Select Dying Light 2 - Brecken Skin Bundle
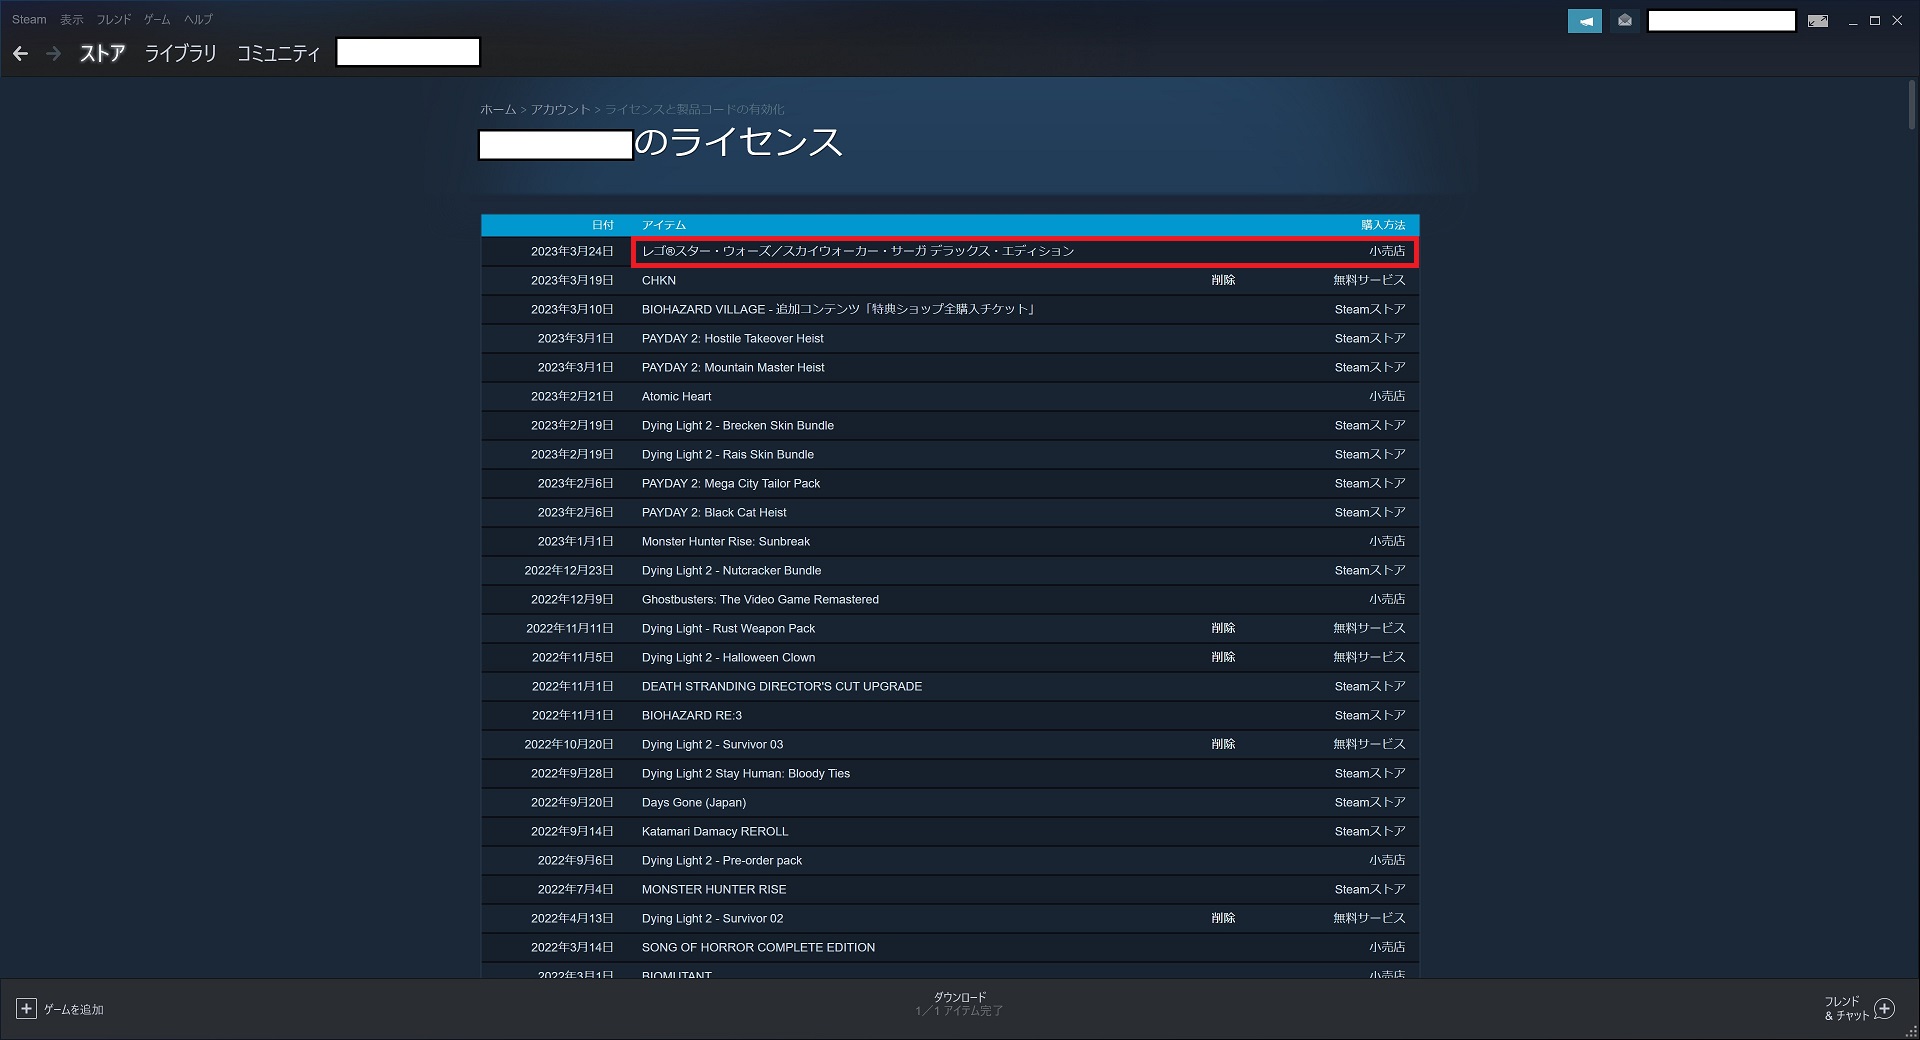1920x1040 pixels. pos(738,425)
